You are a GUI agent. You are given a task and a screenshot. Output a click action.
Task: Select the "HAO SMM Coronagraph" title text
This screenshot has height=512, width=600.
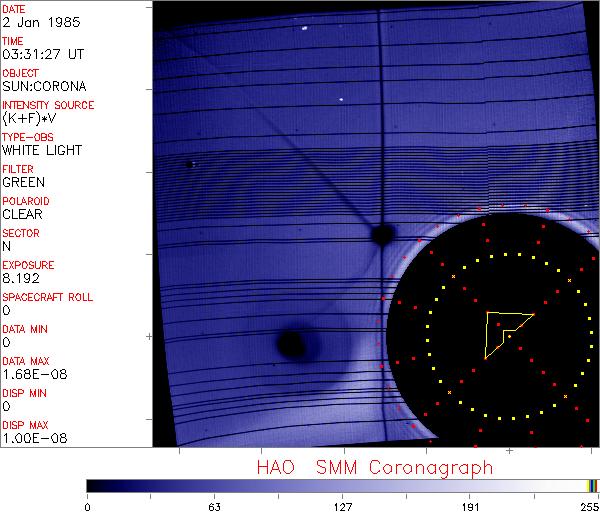375,467
